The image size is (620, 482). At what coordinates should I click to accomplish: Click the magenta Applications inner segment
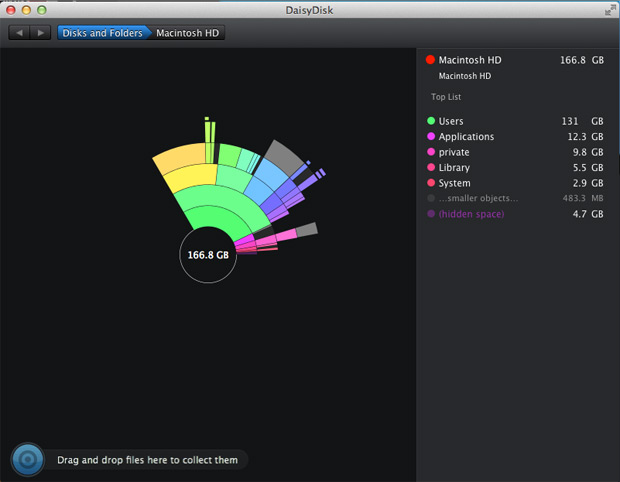click(245, 240)
